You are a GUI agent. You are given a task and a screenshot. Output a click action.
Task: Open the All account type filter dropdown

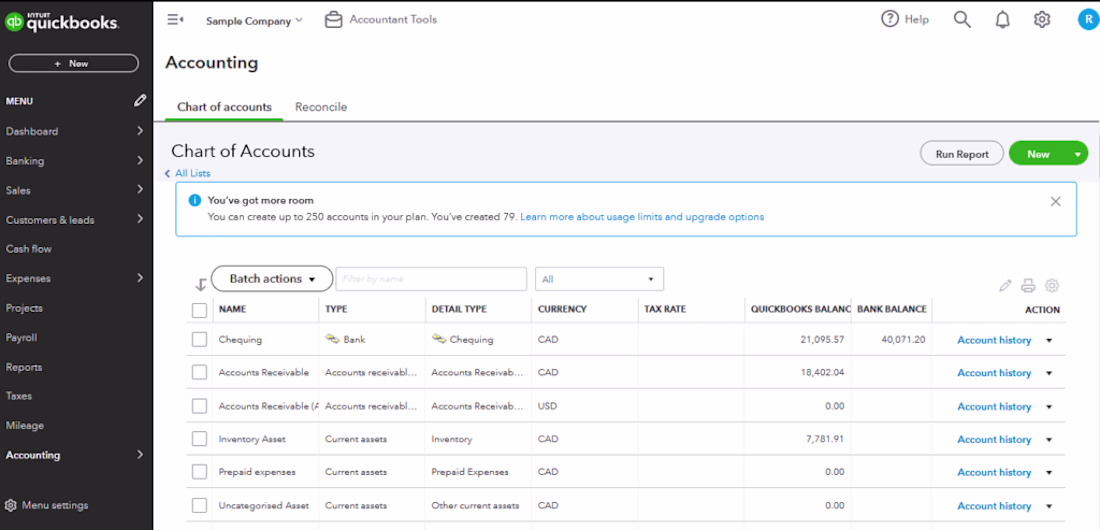coord(599,279)
